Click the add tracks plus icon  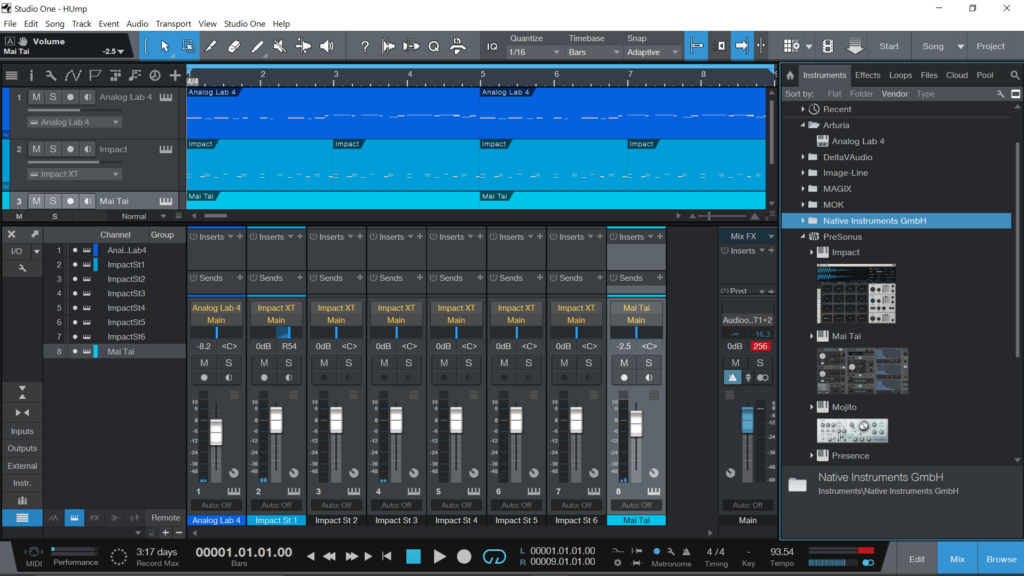coord(175,76)
